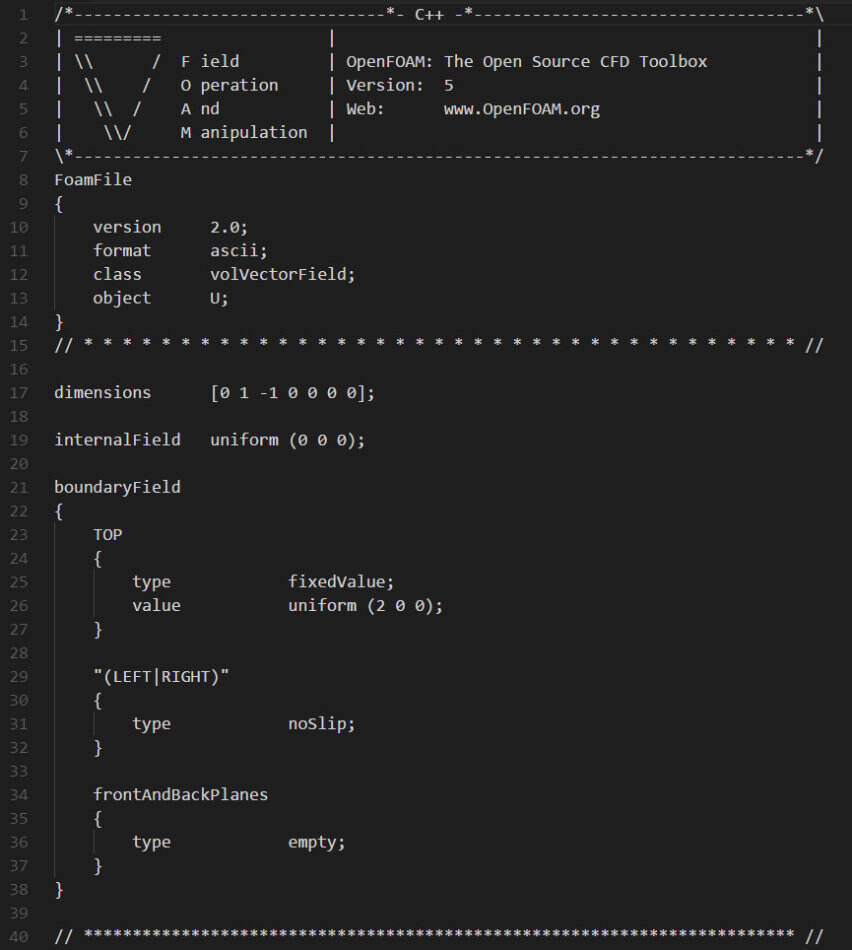This screenshot has height=950, width=852.
Task: Click the 'noSlip;' type value
Action: coord(321,724)
